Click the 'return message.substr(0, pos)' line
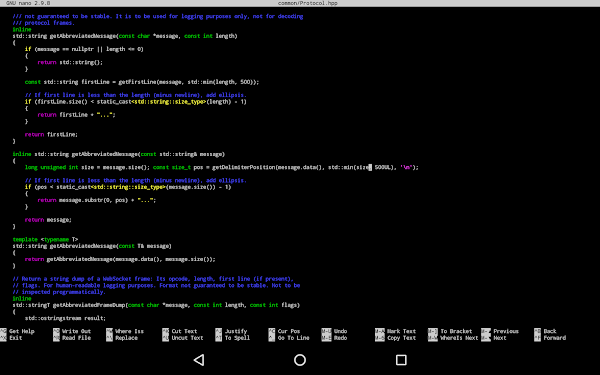The image size is (600, 375). [96, 200]
